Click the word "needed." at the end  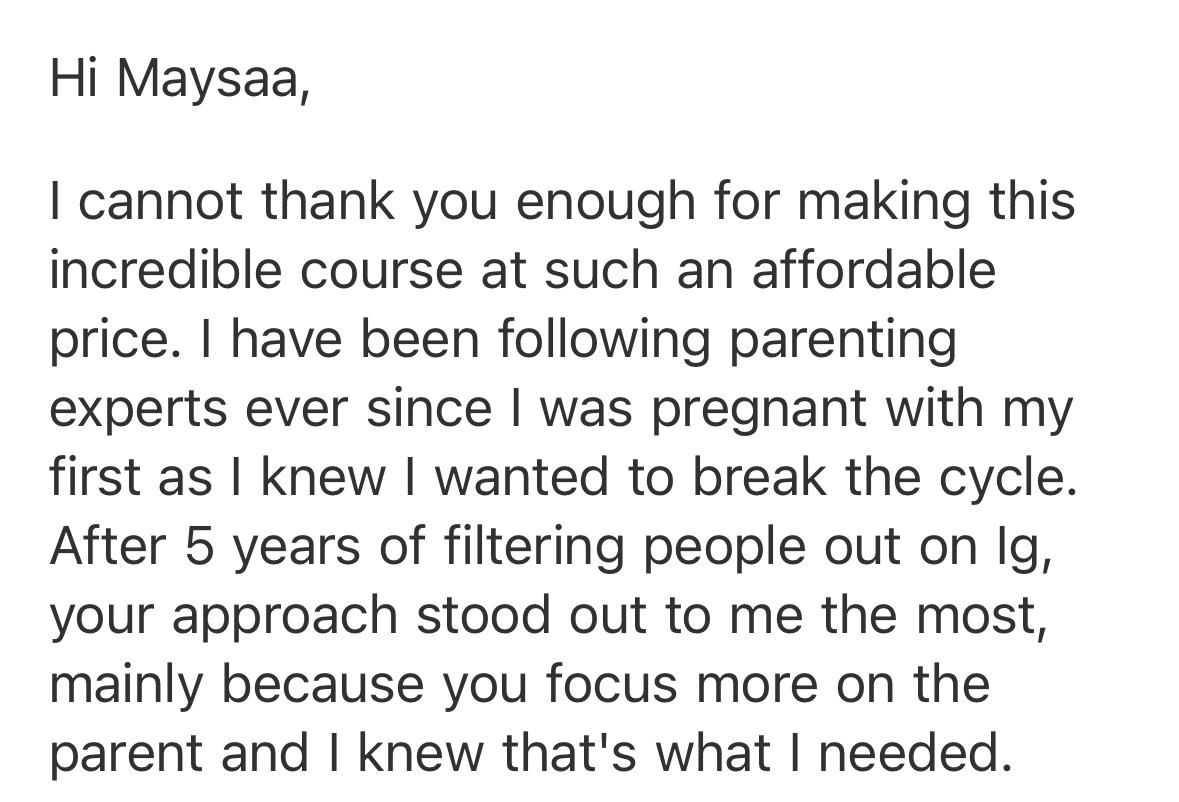pos(910,753)
